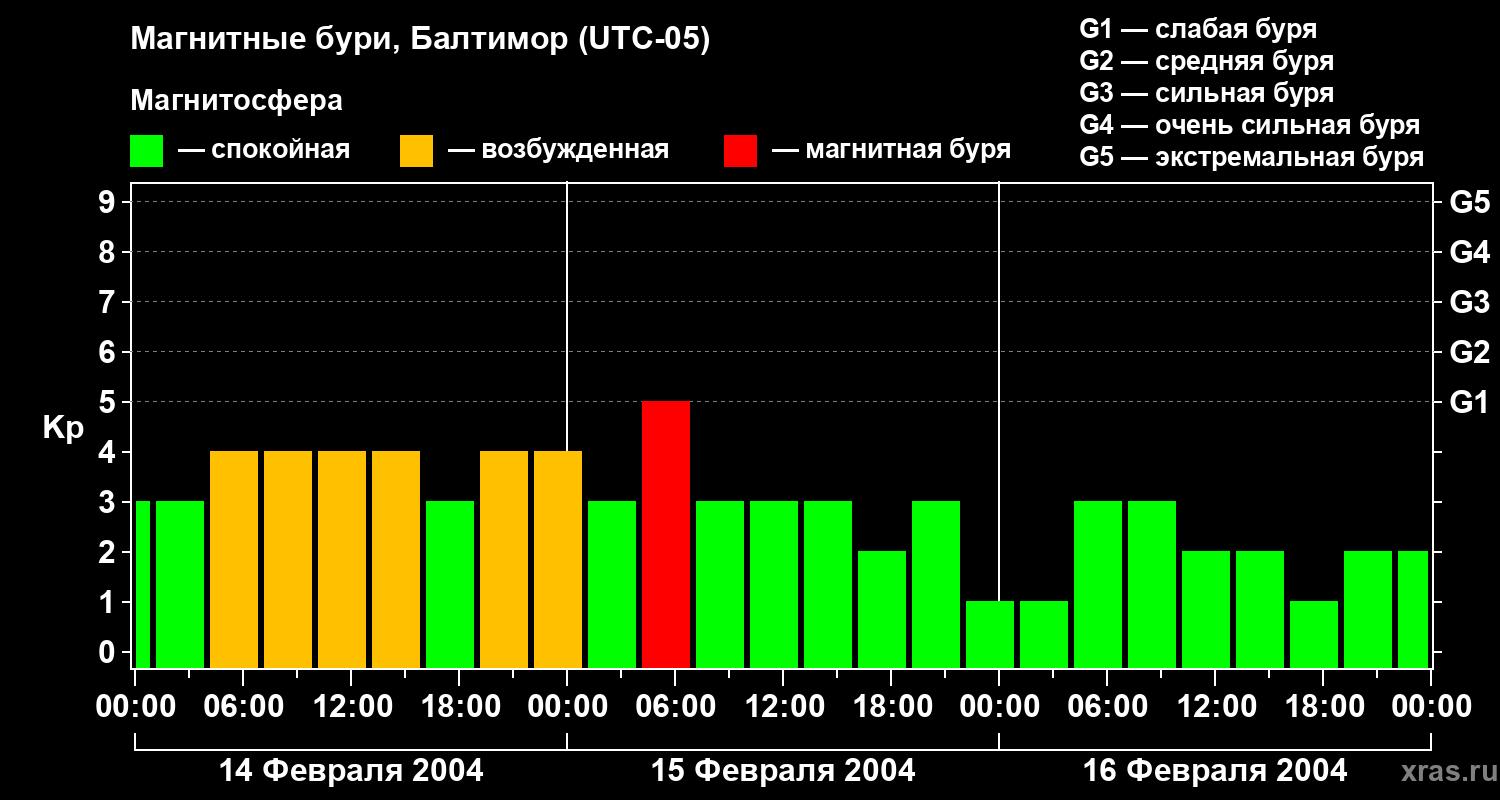Click the '— спокойная' legend label
This screenshot has height=800, width=1500.
(x=264, y=151)
